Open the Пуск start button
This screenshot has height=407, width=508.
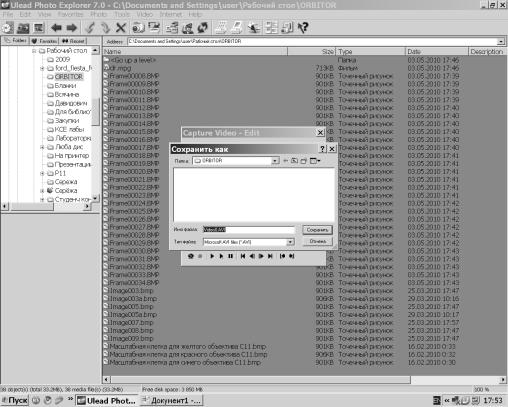(14, 400)
